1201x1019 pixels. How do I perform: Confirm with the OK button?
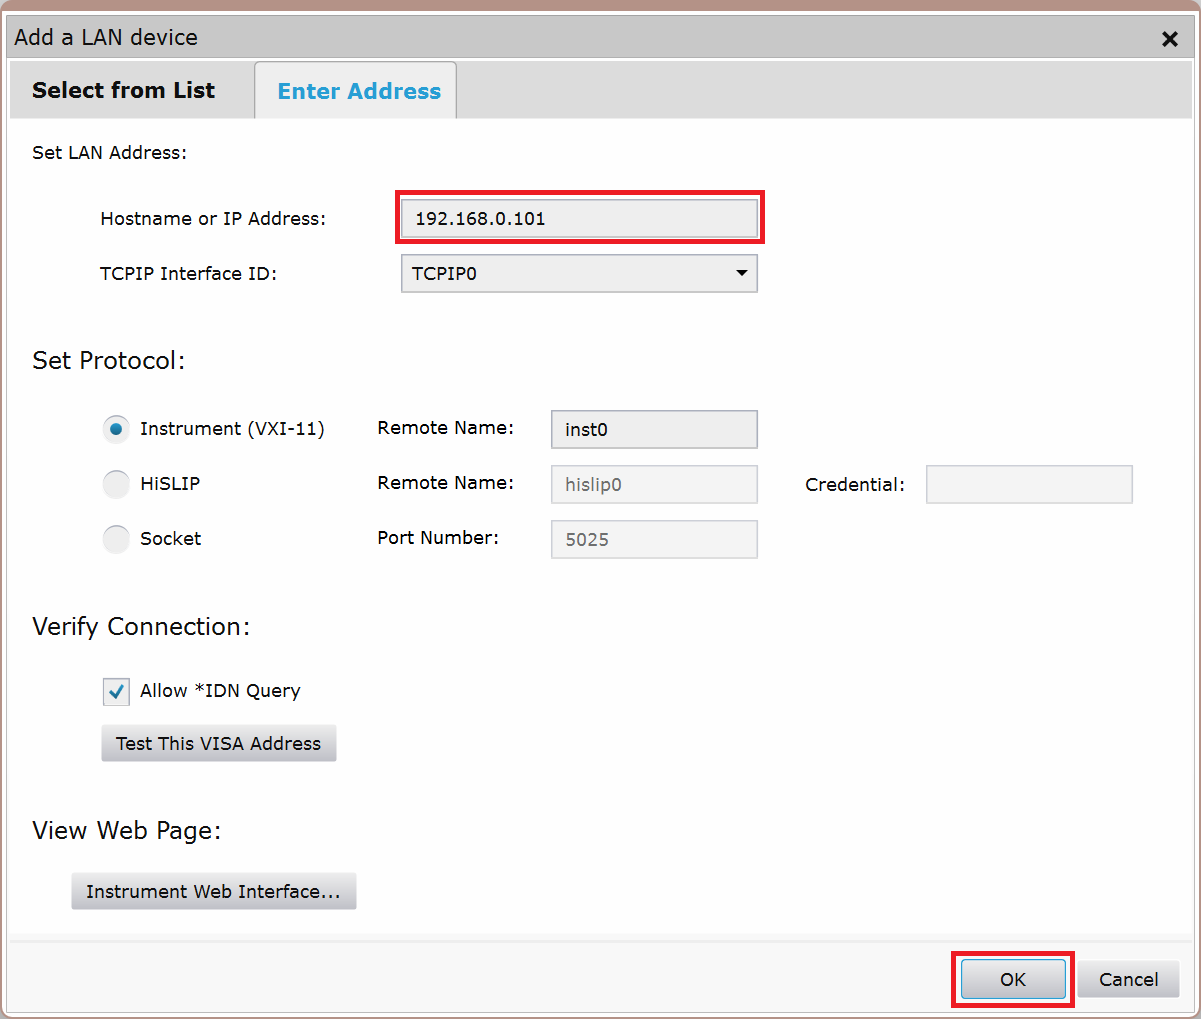tap(1012, 980)
